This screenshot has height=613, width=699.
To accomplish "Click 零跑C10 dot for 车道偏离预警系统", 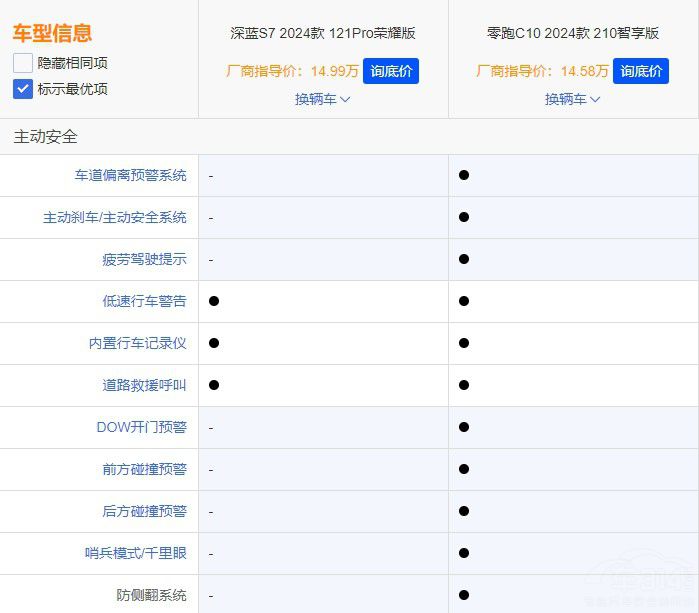I will point(464,175).
